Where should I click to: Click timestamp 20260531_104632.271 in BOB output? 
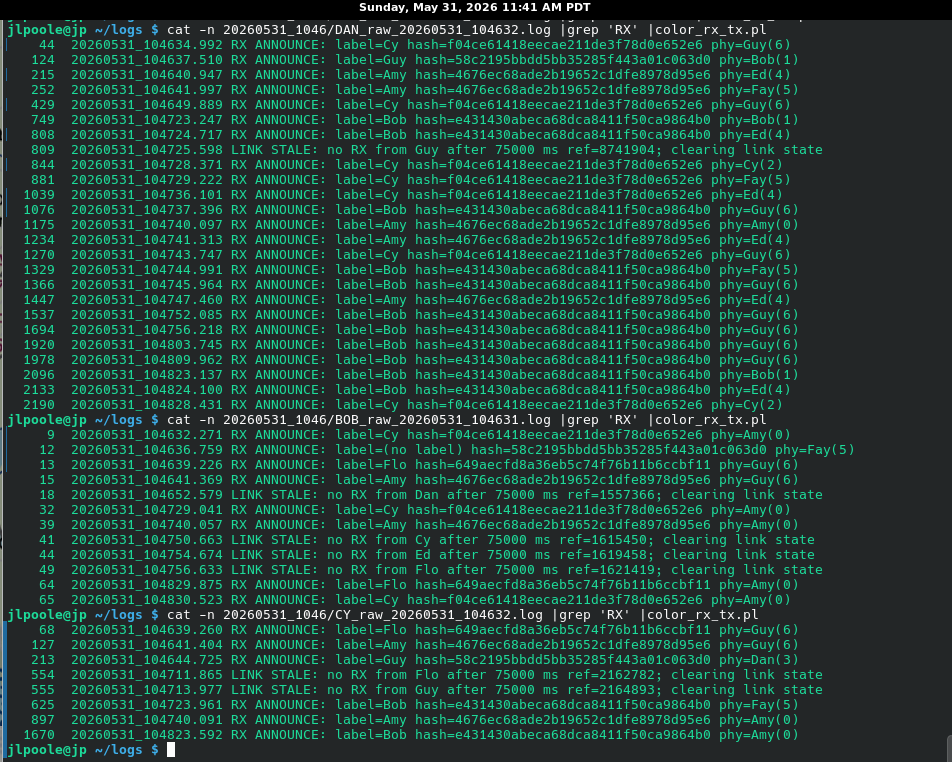click(x=147, y=435)
